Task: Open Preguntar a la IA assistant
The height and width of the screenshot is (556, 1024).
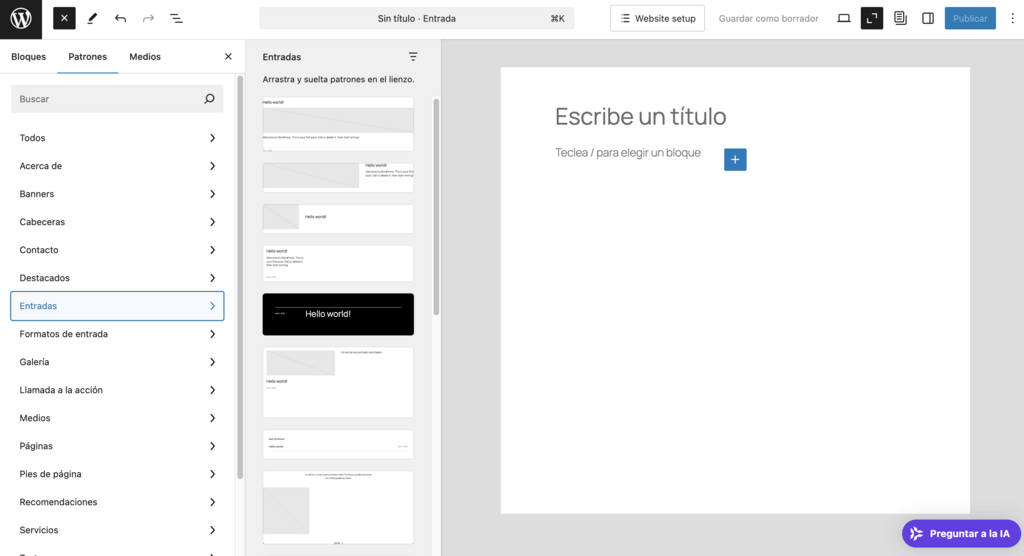Action: (961, 534)
